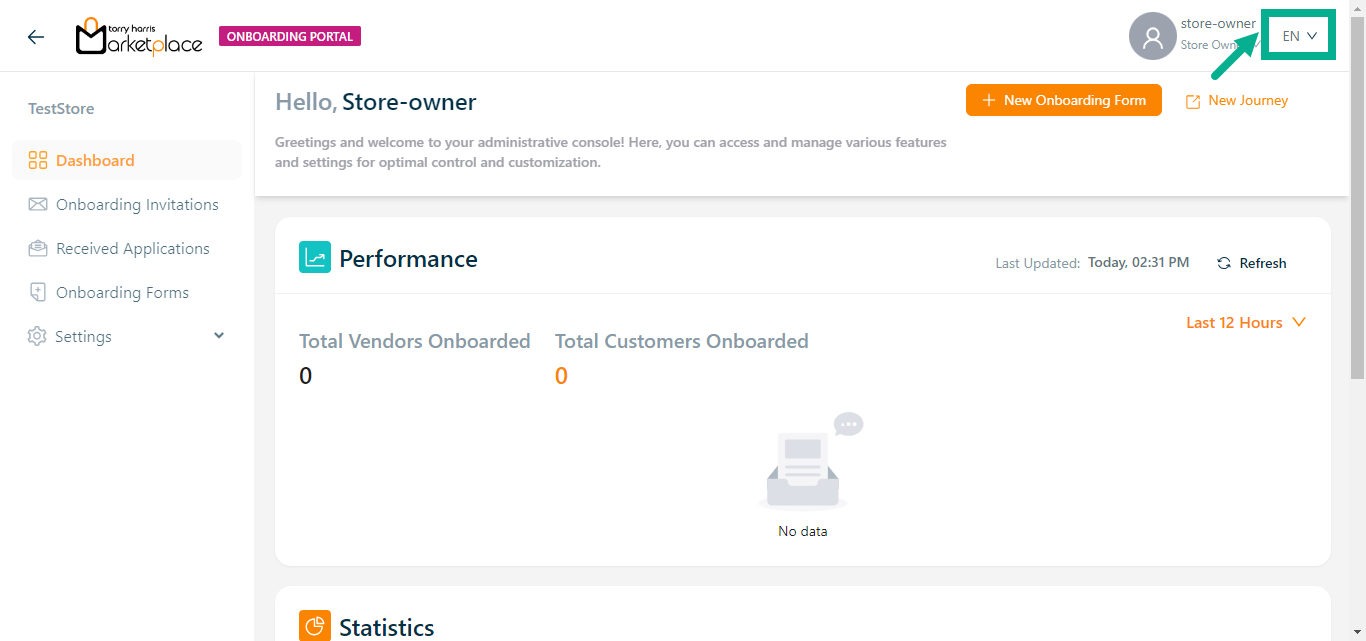Click the Statistics pie chart icon
1366x641 pixels.
click(x=315, y=626)
